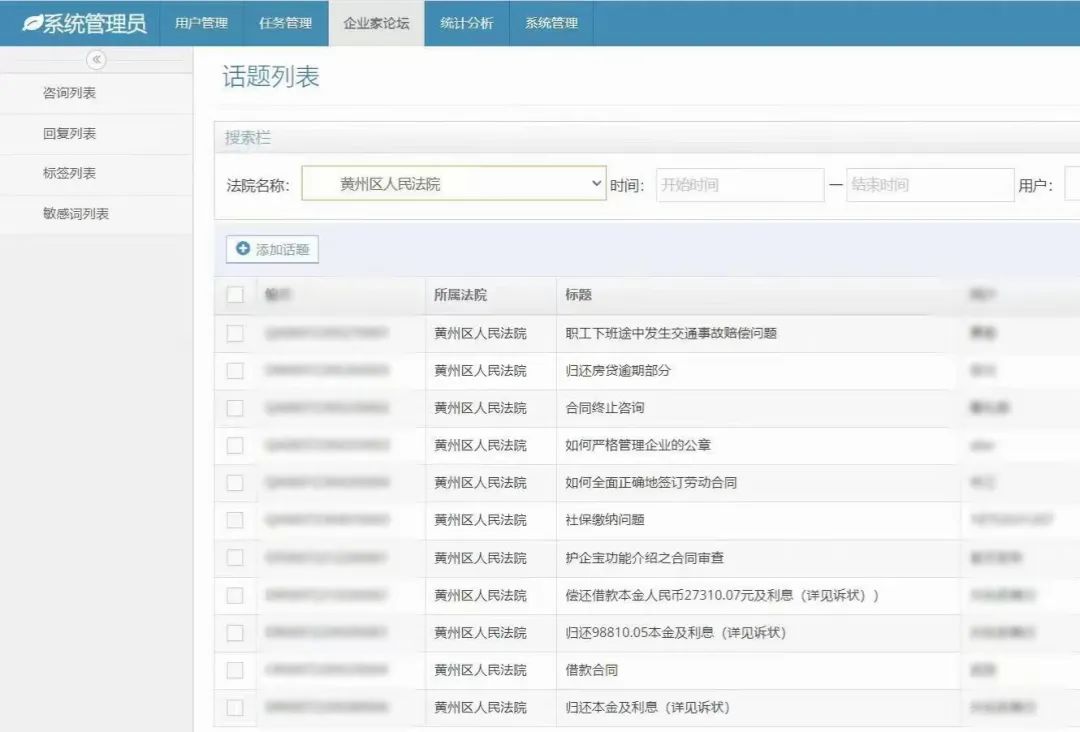Image resolution: width=1080 pixels, height=732 pixels.
Task: Check the row 合同终止咨询
Action: (235, 408)
